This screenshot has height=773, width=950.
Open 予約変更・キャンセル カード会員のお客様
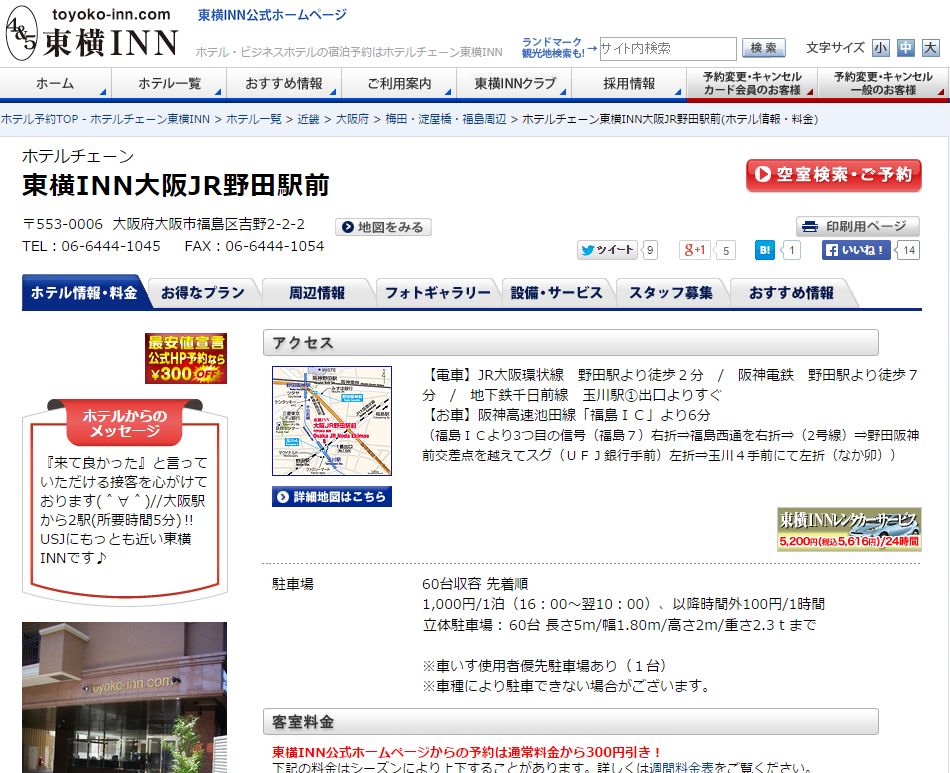pyautogui.click(x=752, y=83)
